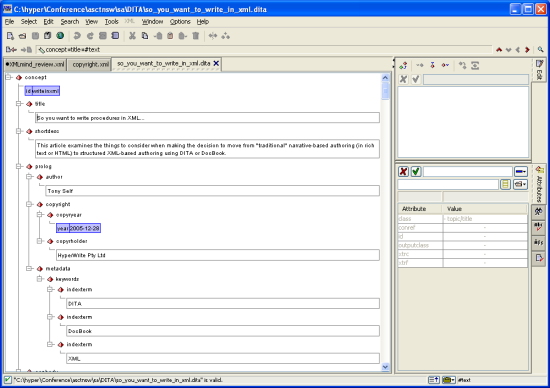Select the vertical Edit side tab
The width and height of the screenshot is (550, 388).
click(539, 70)
